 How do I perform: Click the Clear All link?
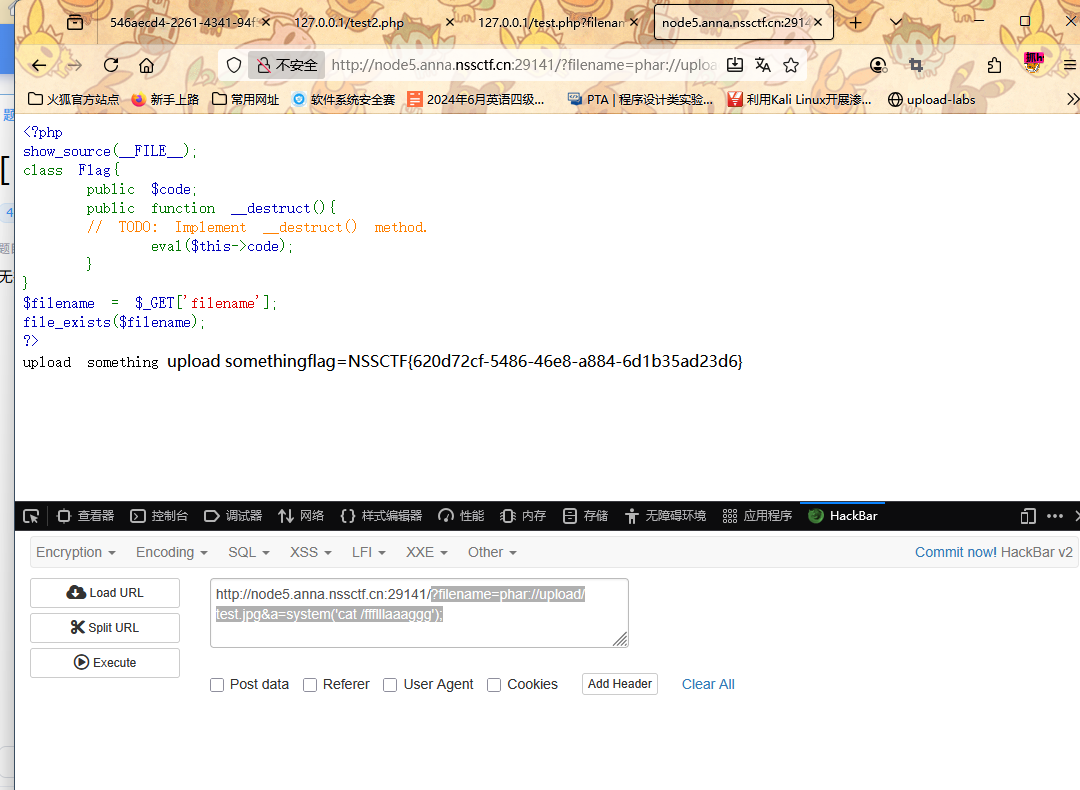pyautogui.click(x=708, y=684)
